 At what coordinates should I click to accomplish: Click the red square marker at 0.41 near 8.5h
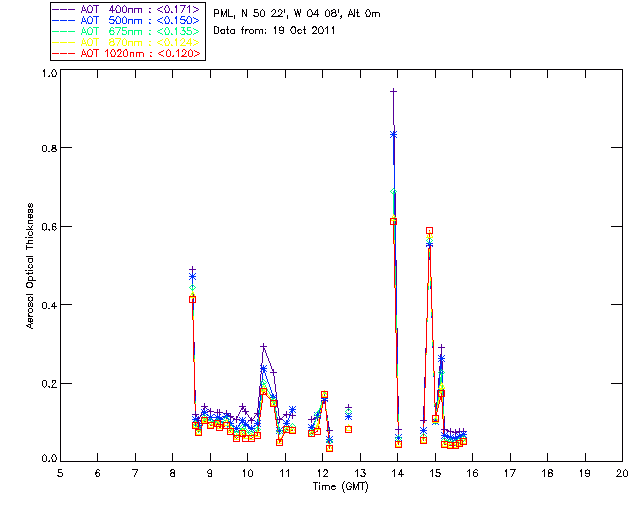click(x=192, y=300)
